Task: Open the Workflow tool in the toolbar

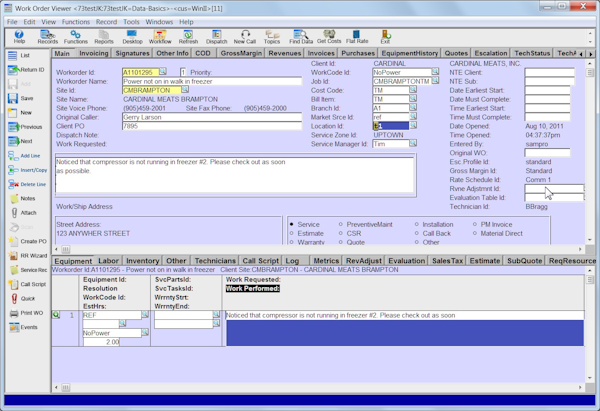Action: pyautogui.click(x=160, y=36)
